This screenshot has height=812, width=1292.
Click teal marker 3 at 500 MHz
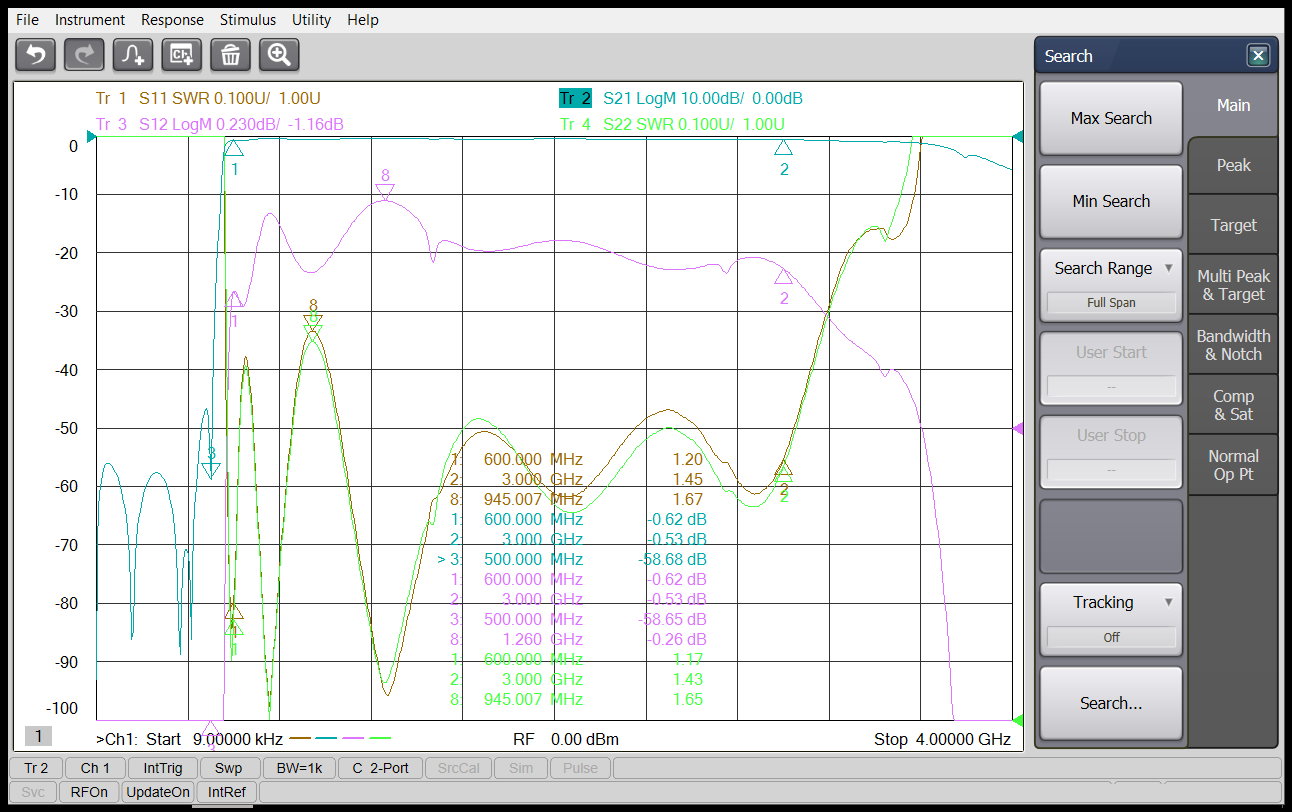[211, 463]
